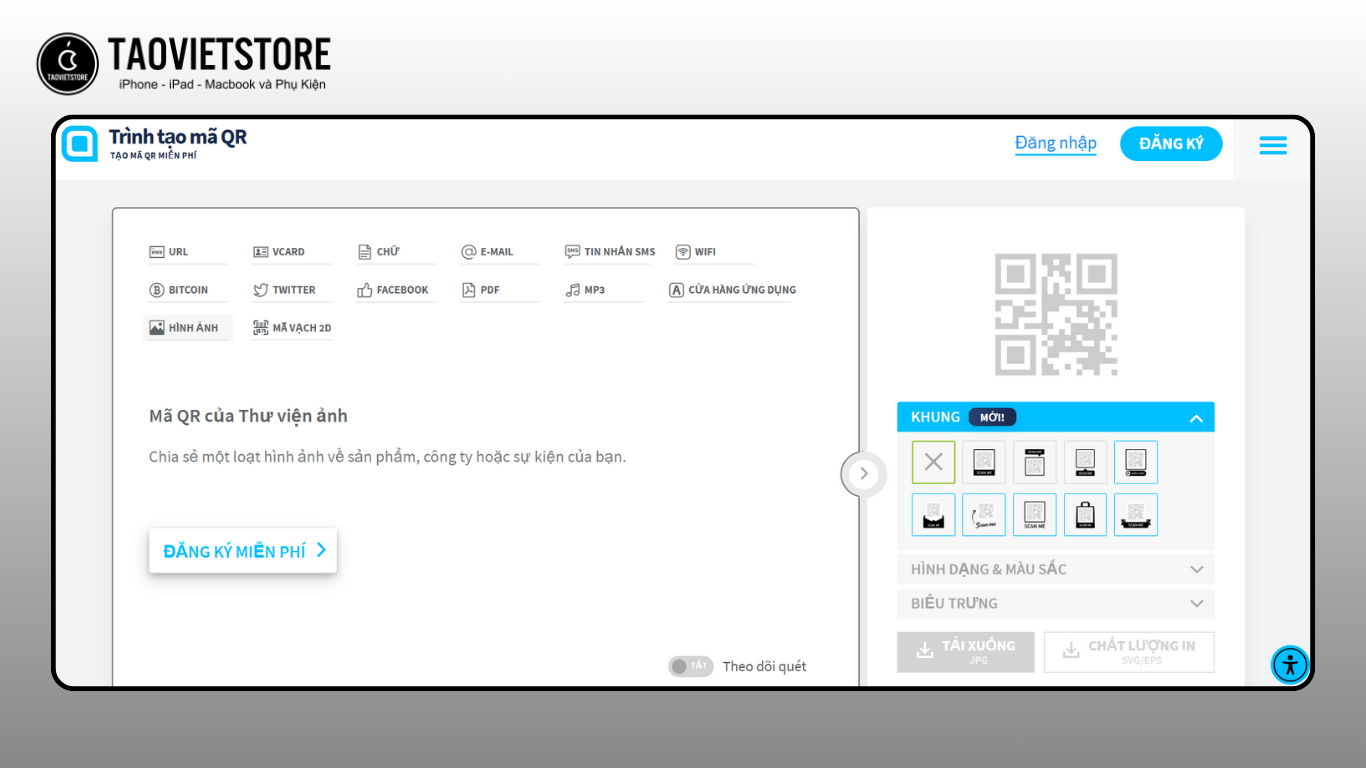Click TẢI XUỐNG JPG download button
This screenshot has width=1366, height=768.
pos(965,651)
